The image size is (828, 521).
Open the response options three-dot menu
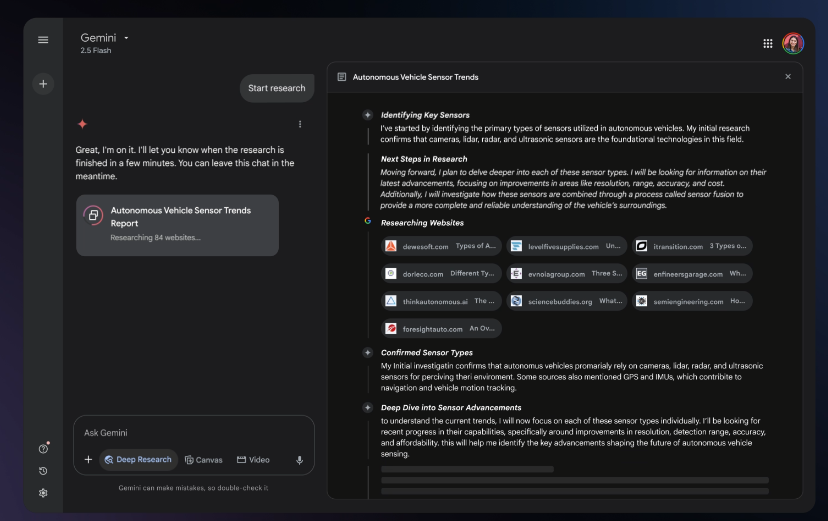tap(300, 124)
